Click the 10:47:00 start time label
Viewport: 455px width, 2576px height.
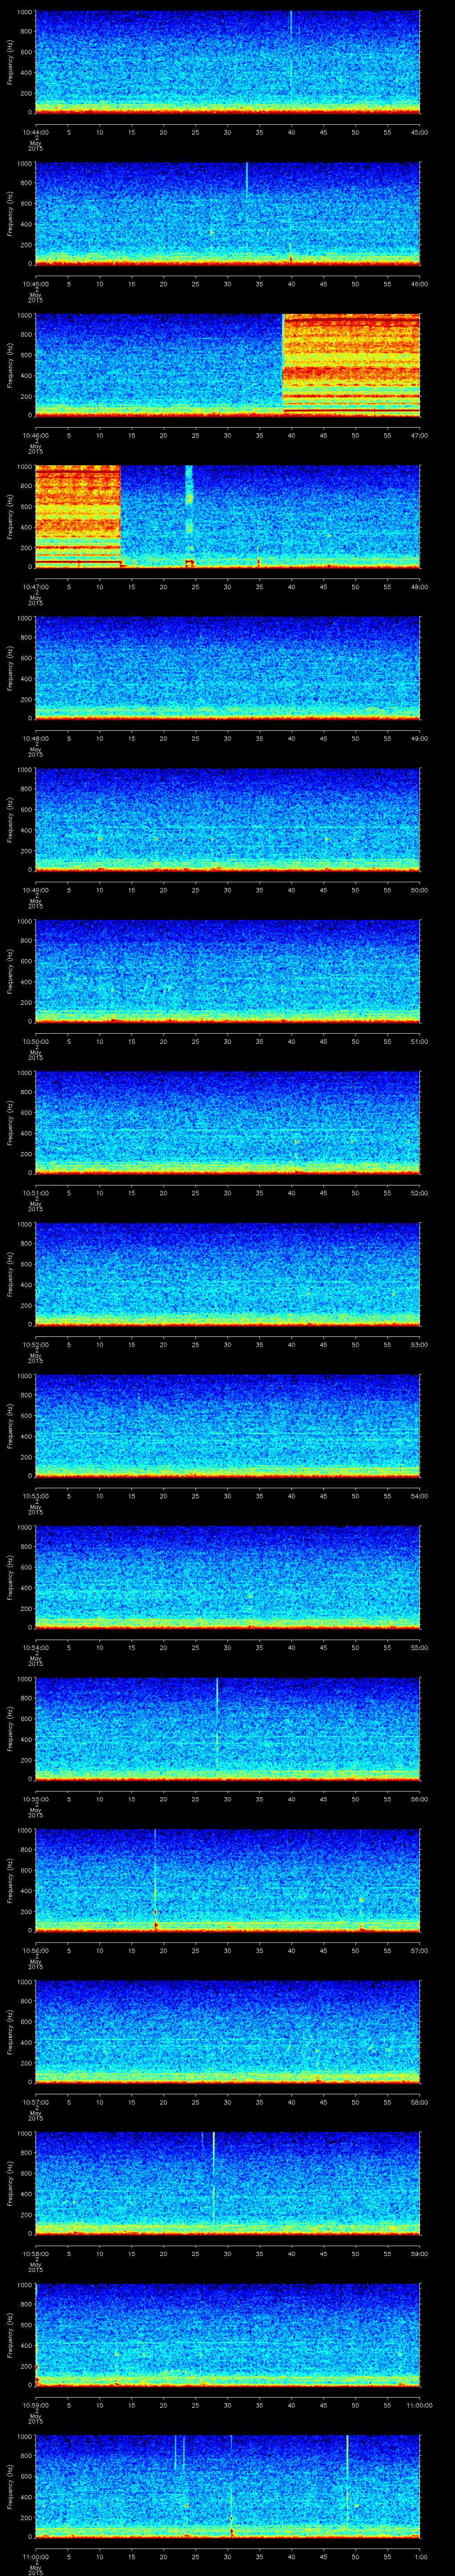click(x=35, y=587)
